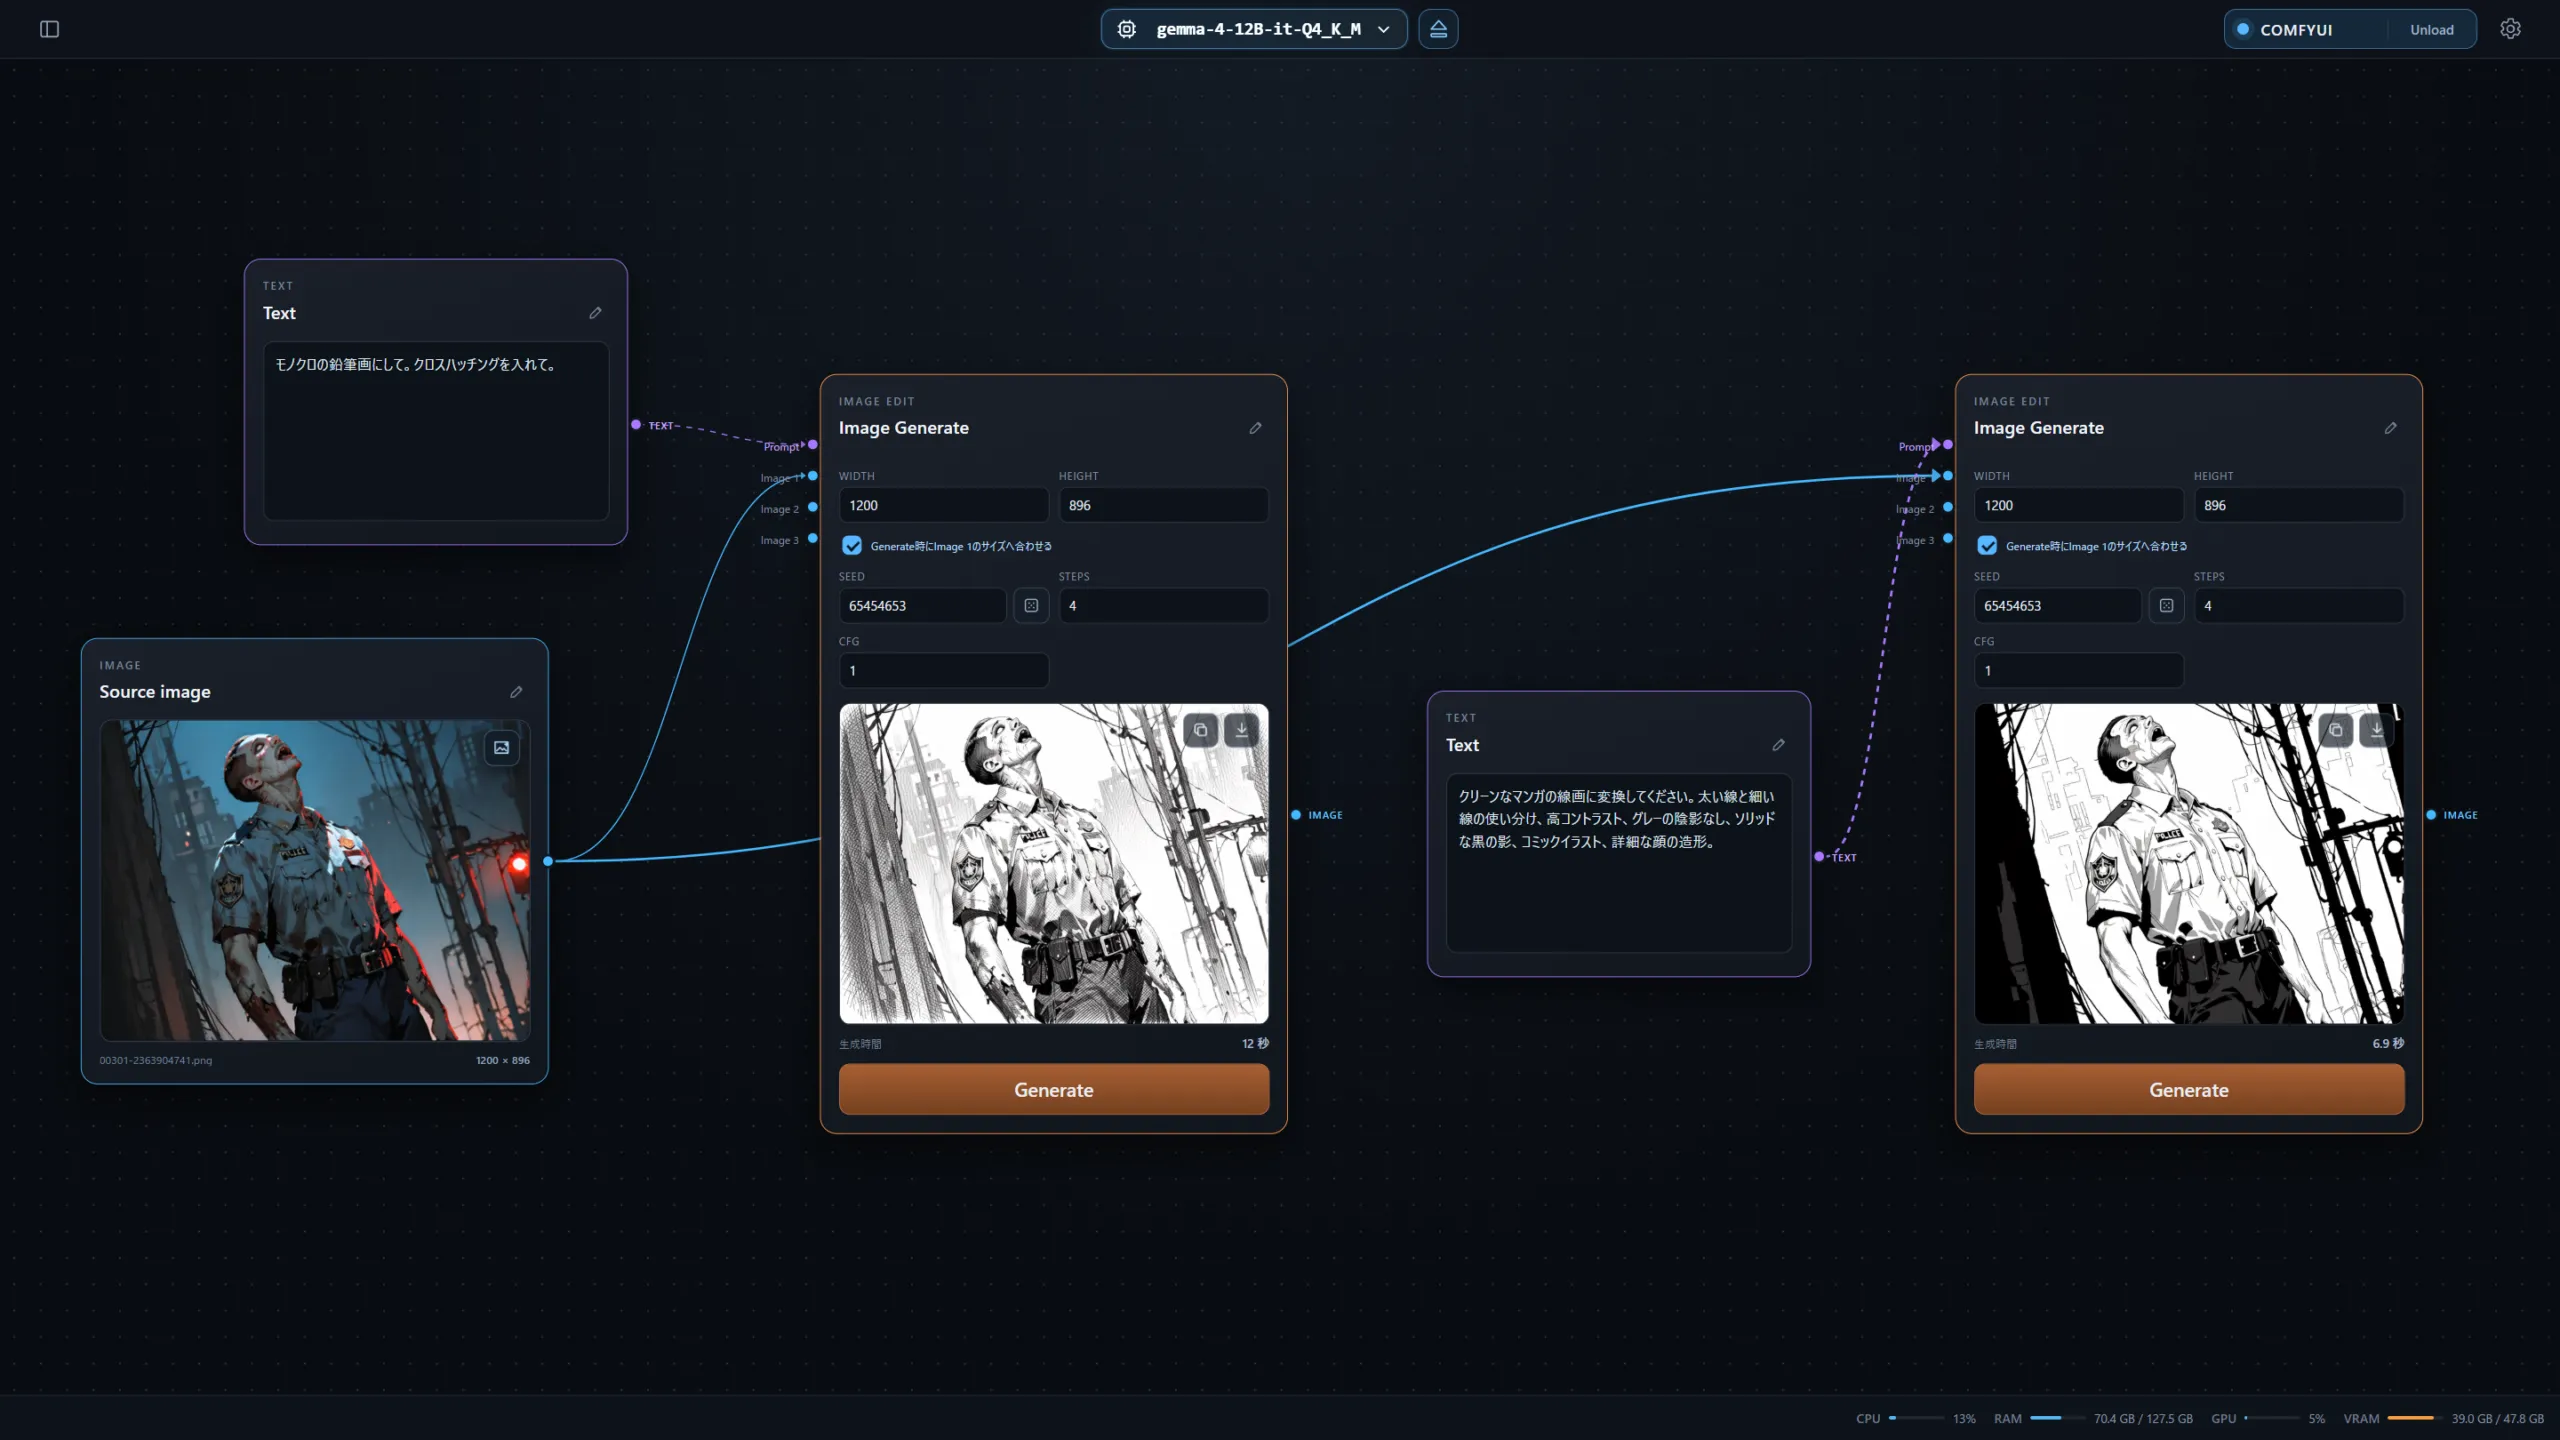The height and width of the screenshot is (1440, 2560).
Task: Click the Image 3 input port of first node
Action: tap(813, 539)
